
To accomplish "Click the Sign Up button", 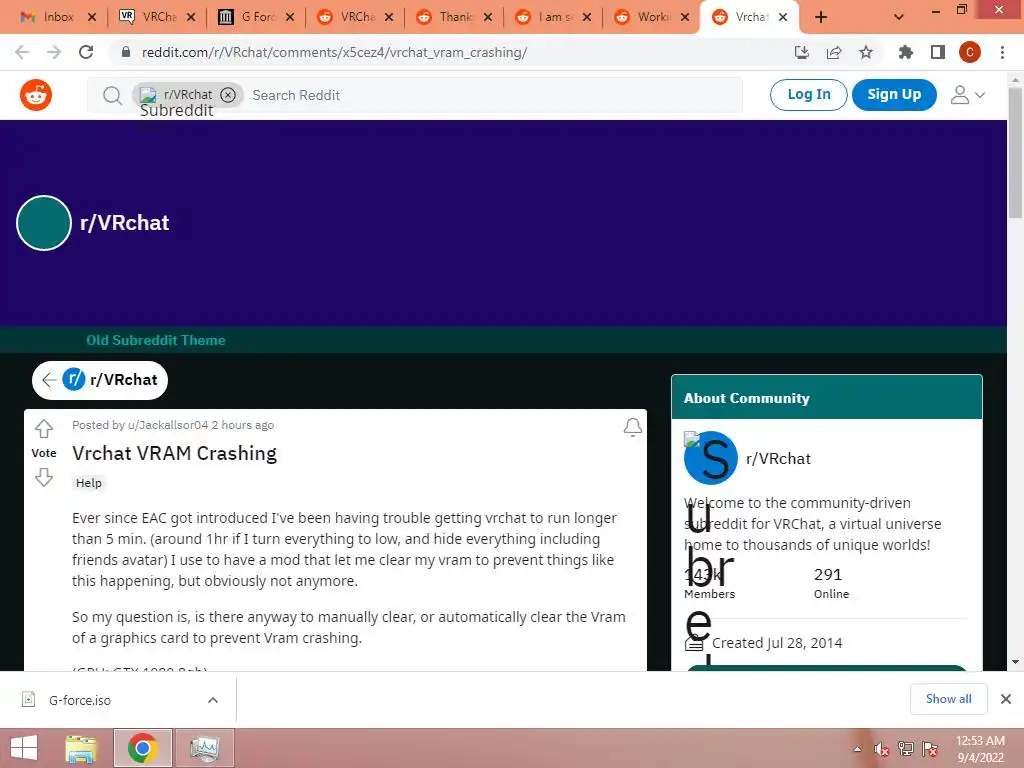I will (894, 95).
